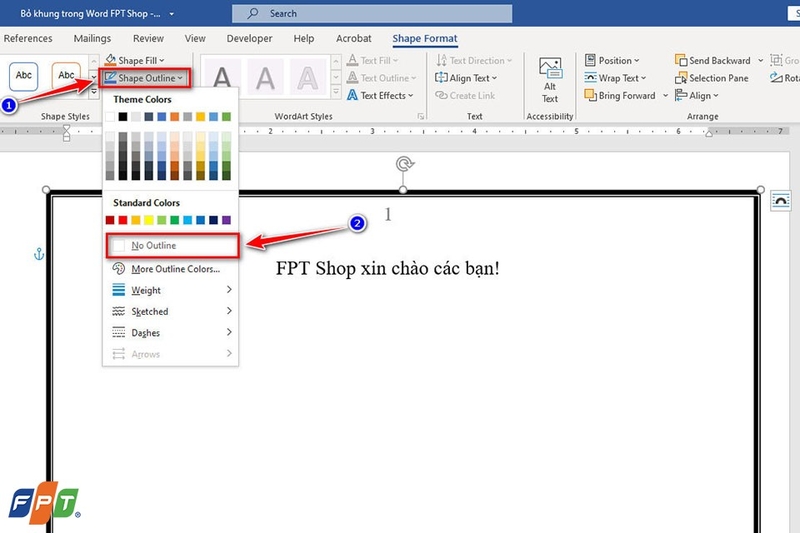Viewport: 800px width, 533px height.
Task: Open the View tab
Action: [x=195, y=38]
